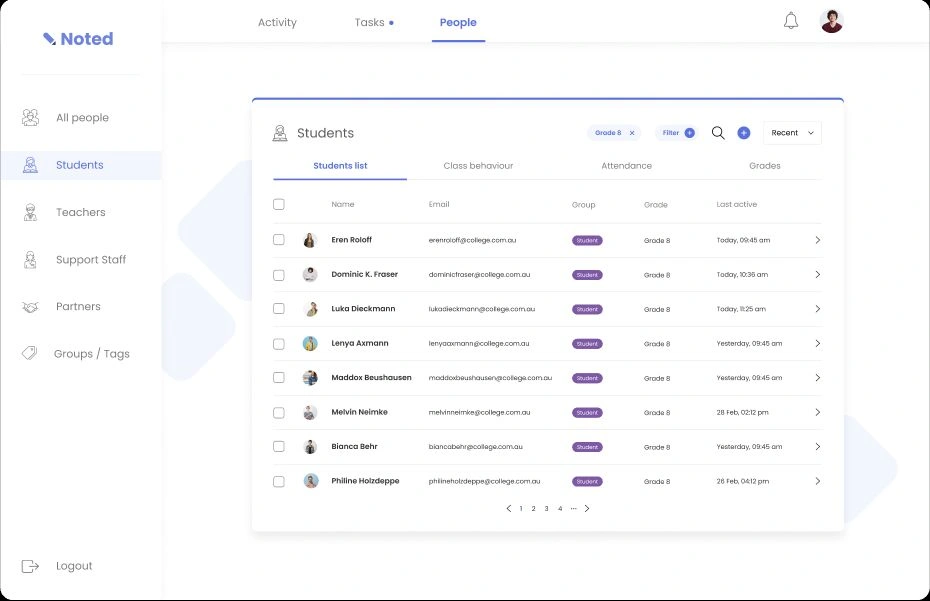Tick the checkbox for Lenya Axmann
930x601 pixels.
[279, 344]
